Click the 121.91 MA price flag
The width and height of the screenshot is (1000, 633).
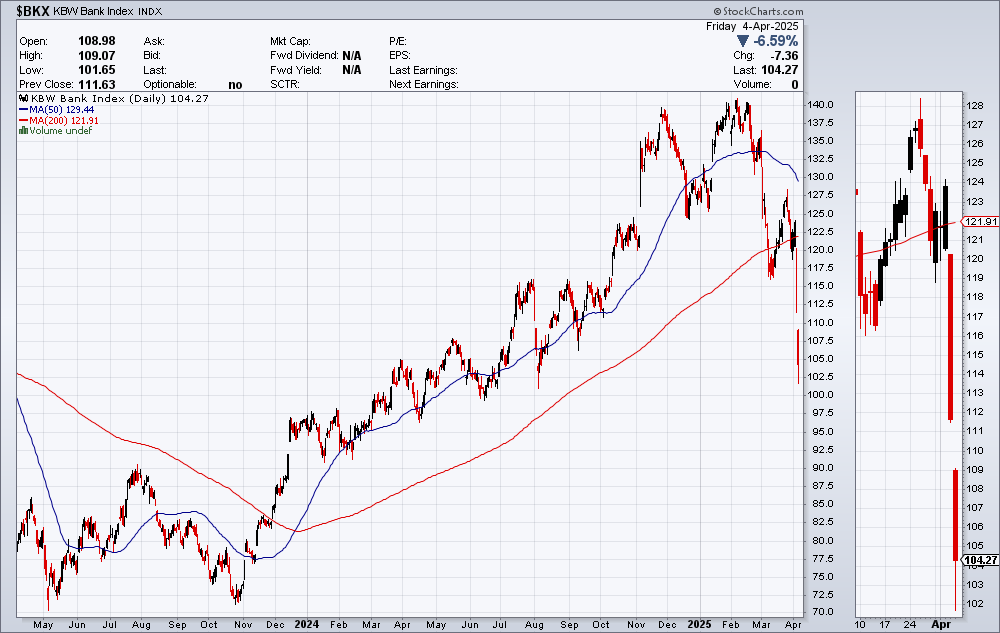(980, 222)
